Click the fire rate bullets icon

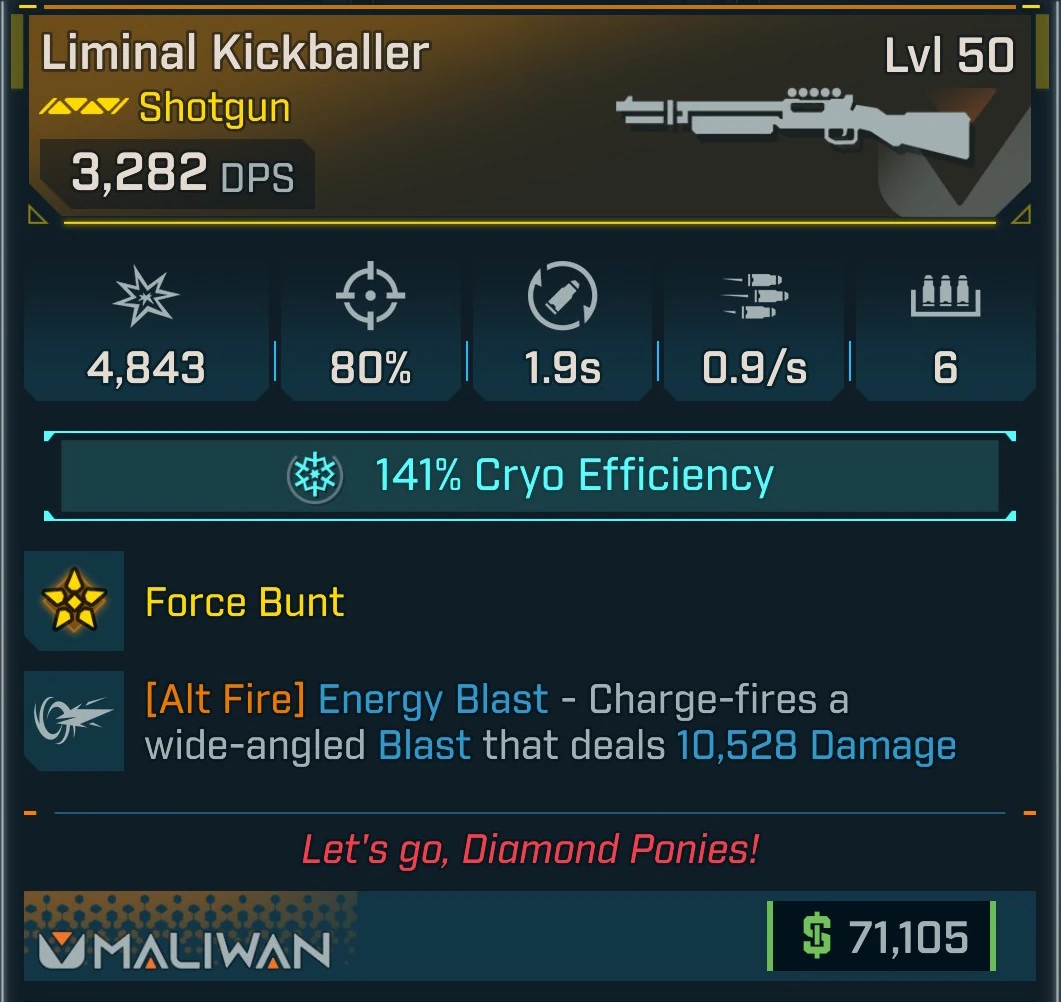pos(755,296)
